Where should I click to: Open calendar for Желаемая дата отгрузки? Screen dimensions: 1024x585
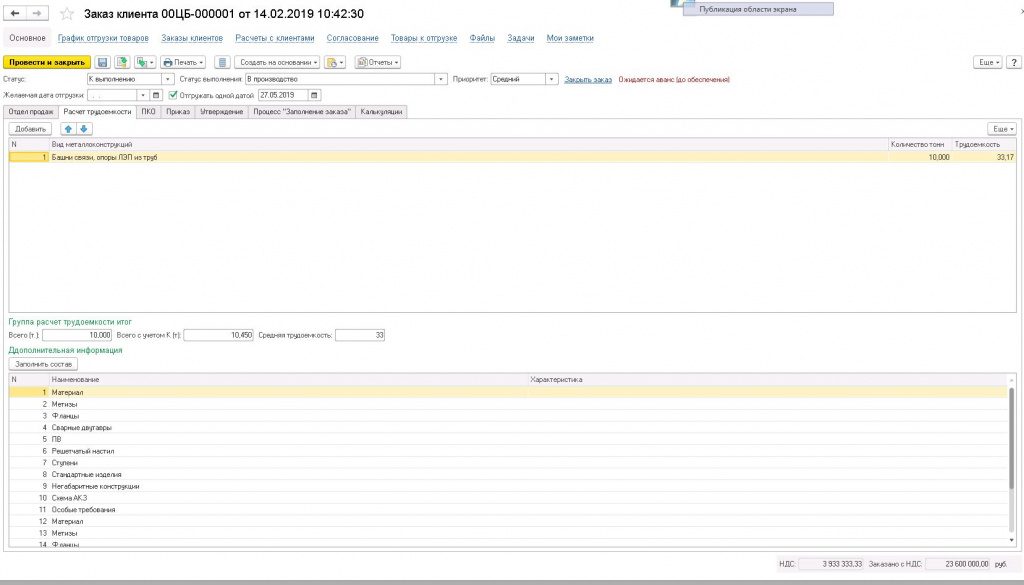[x=156, y=95]
